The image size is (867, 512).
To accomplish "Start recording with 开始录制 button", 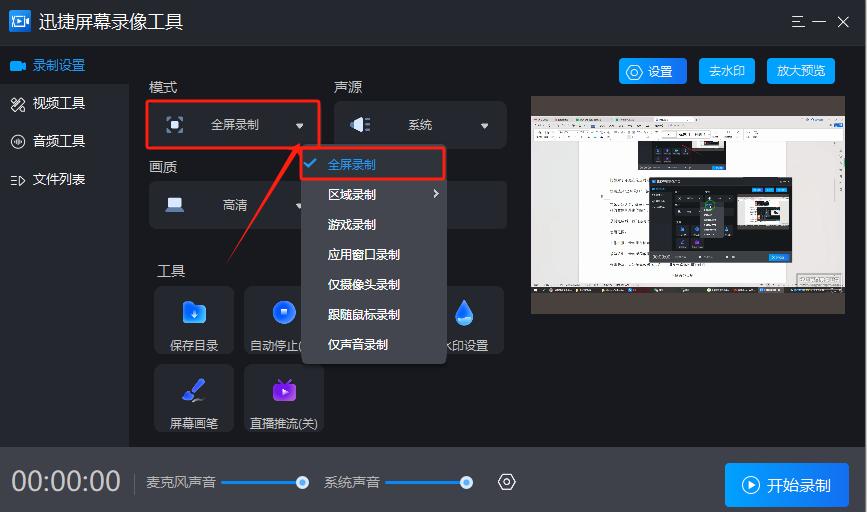I will pos(786,485).
